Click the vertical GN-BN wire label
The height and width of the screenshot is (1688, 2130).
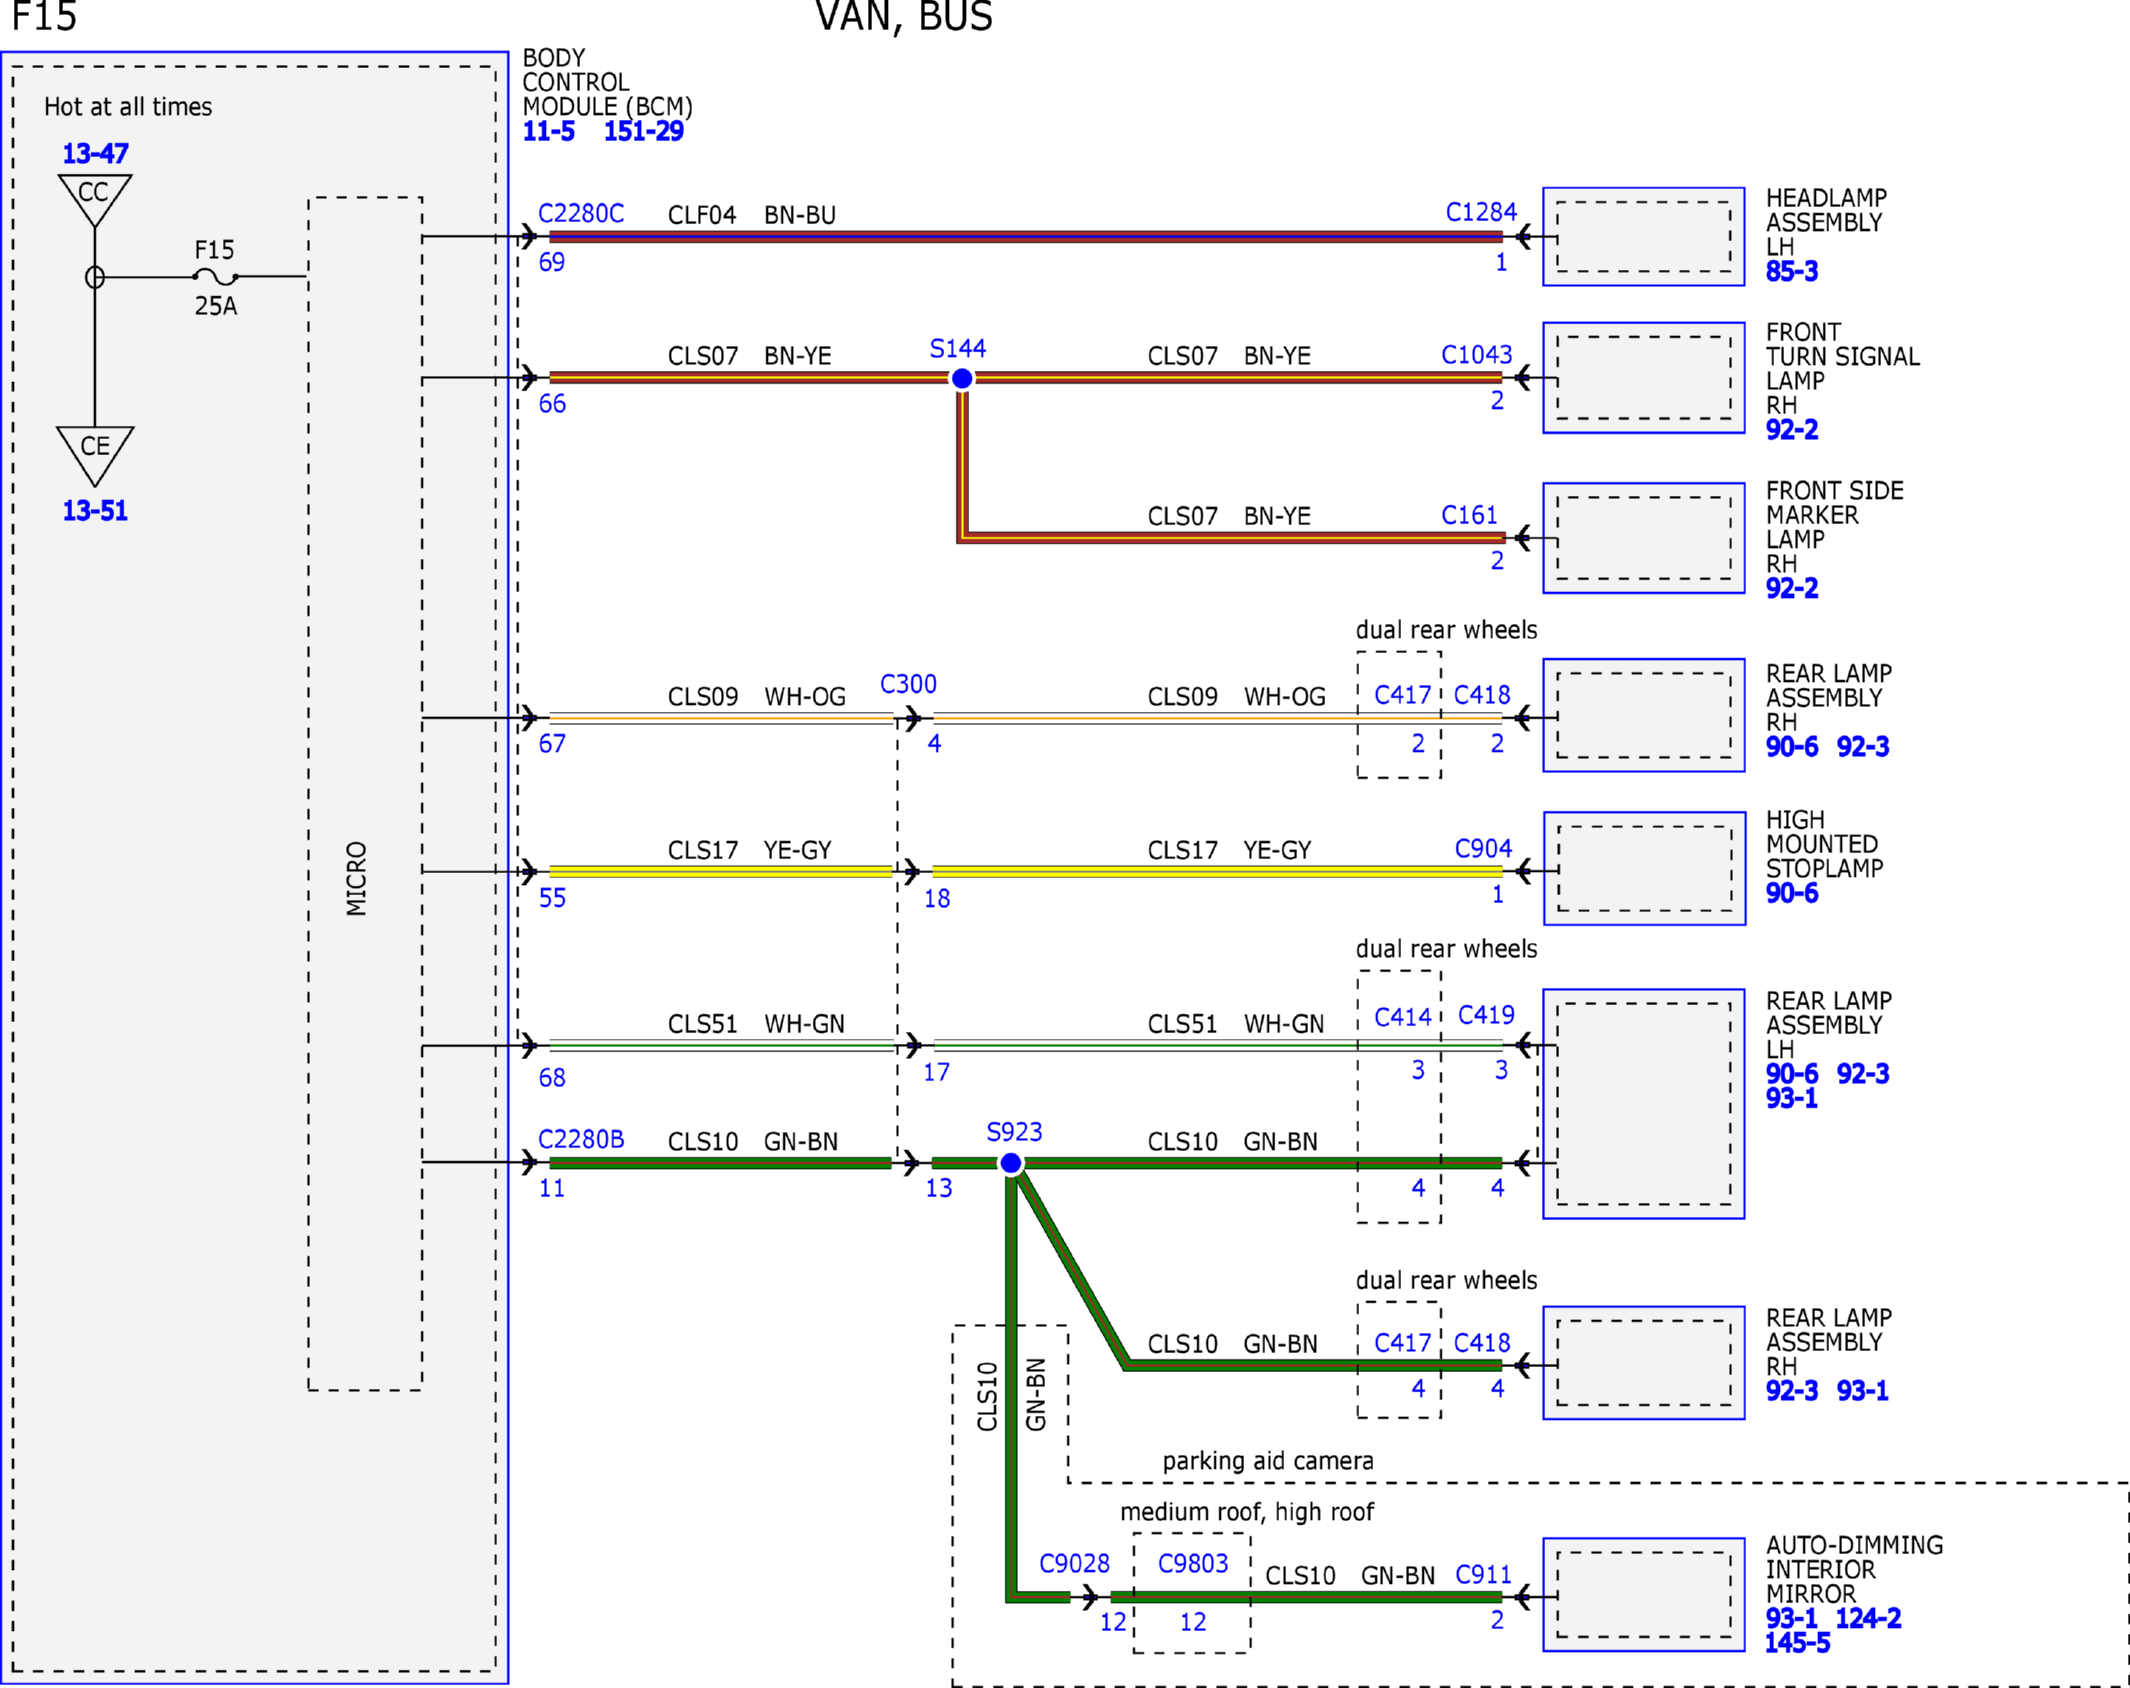[x=1036, y=1394]
